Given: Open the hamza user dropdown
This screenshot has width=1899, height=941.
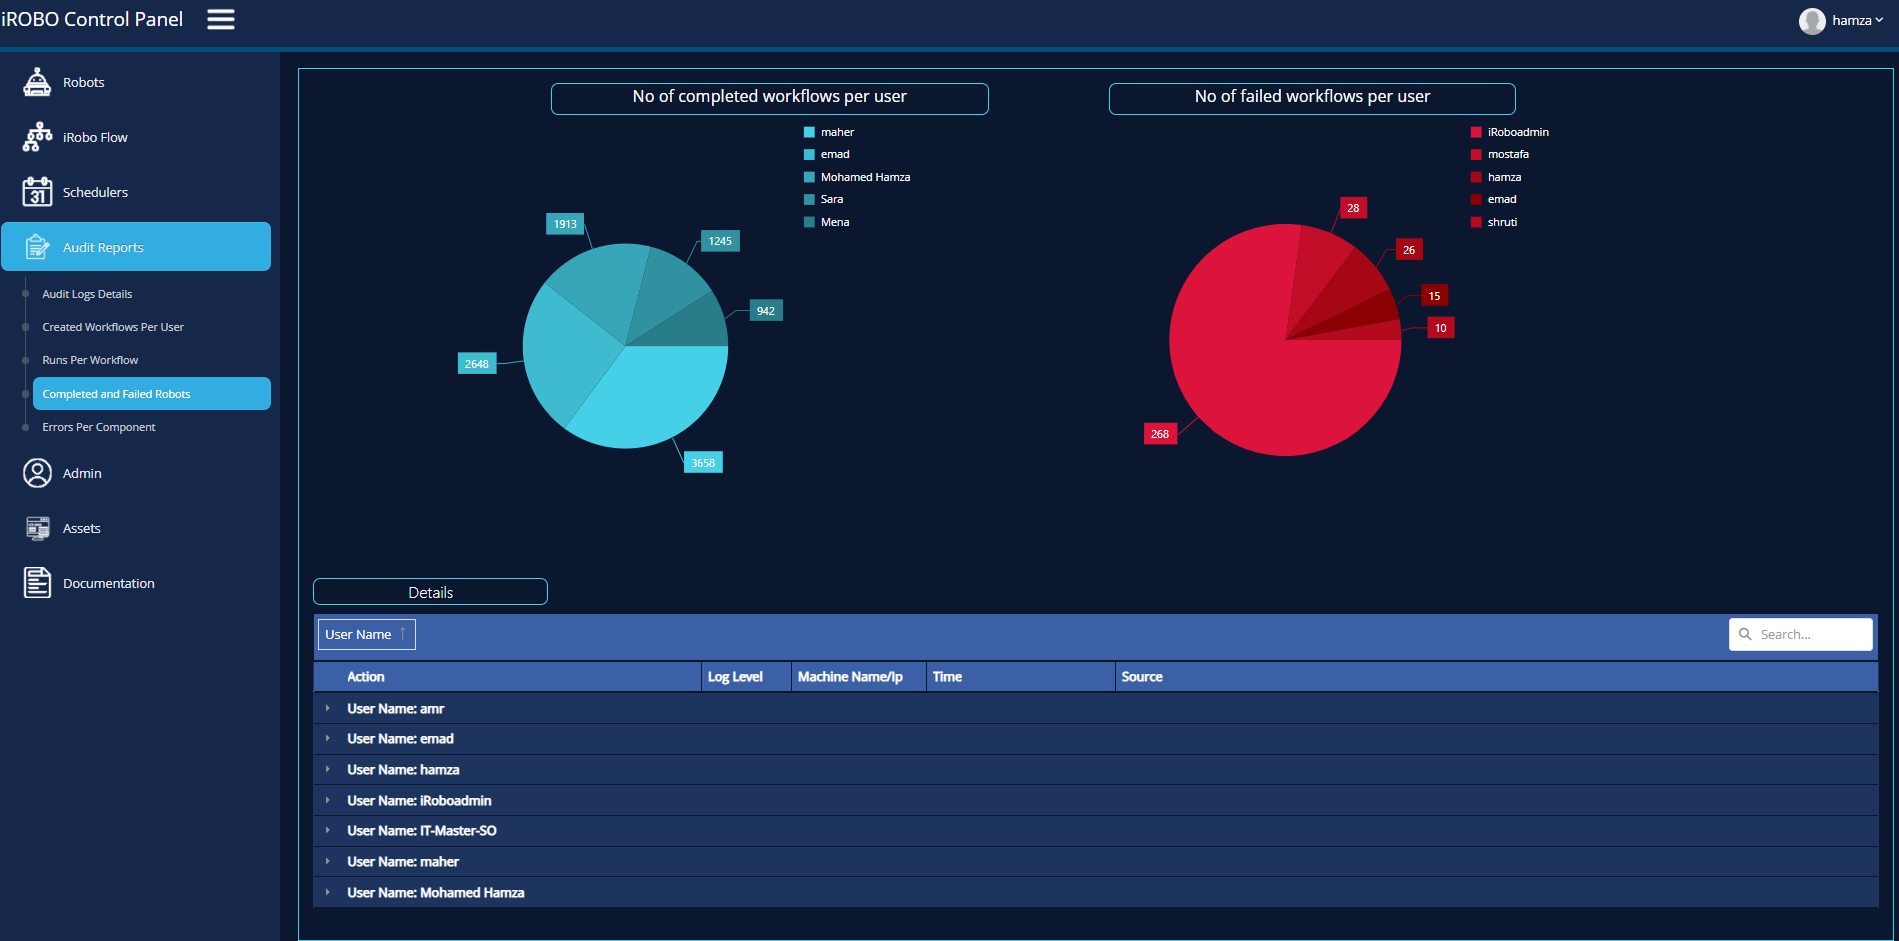Looking at the screenshot, I should click(x=1841, y=20).
